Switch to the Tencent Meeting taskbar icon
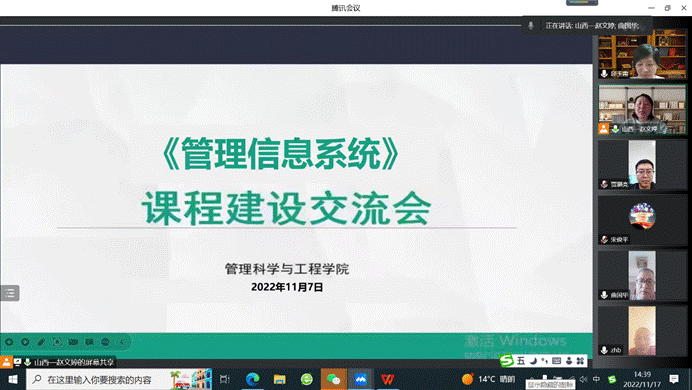692x390 pixels. pos(361,379)
